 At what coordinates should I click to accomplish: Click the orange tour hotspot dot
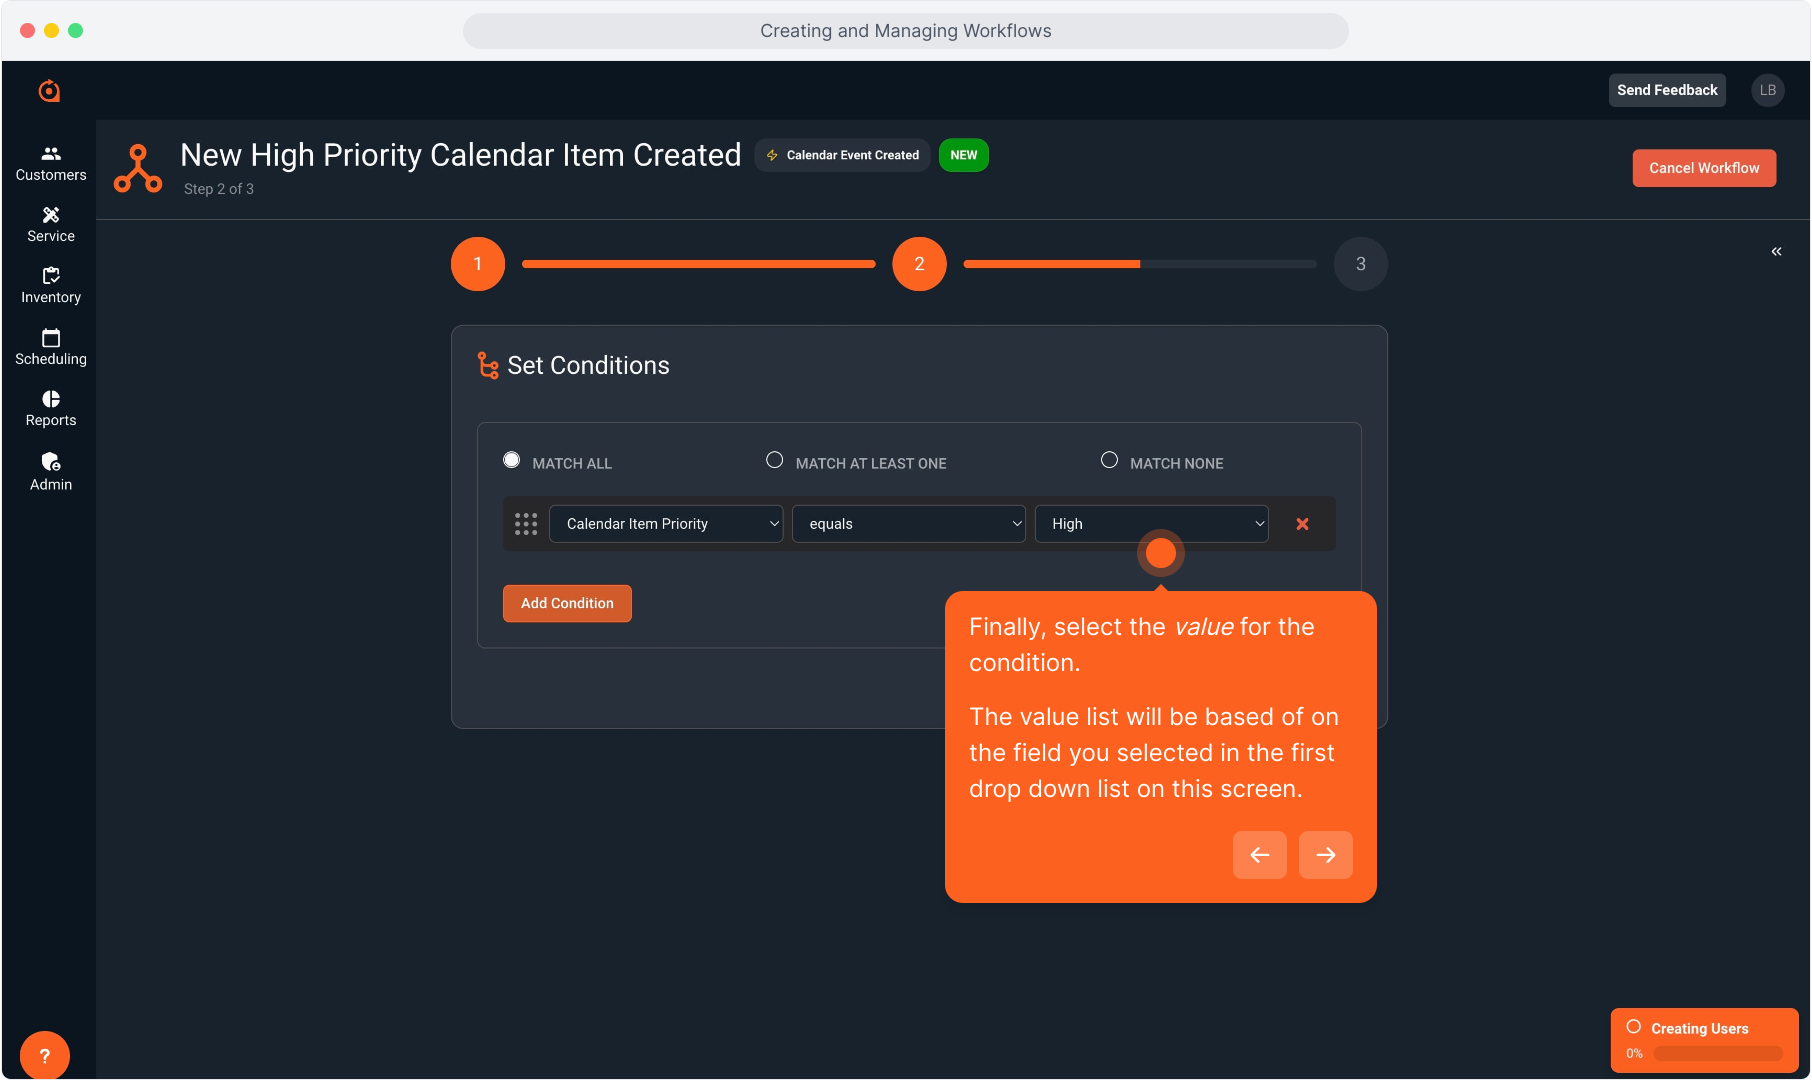tap(1161, 553)
